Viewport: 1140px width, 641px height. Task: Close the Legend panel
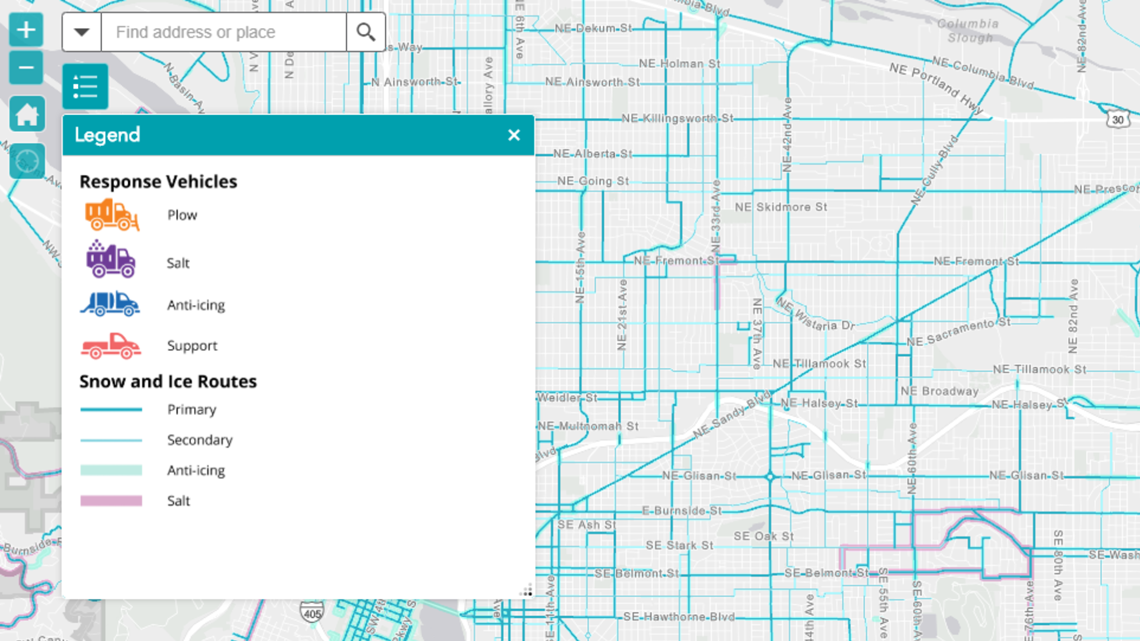[x=514, y=135]
